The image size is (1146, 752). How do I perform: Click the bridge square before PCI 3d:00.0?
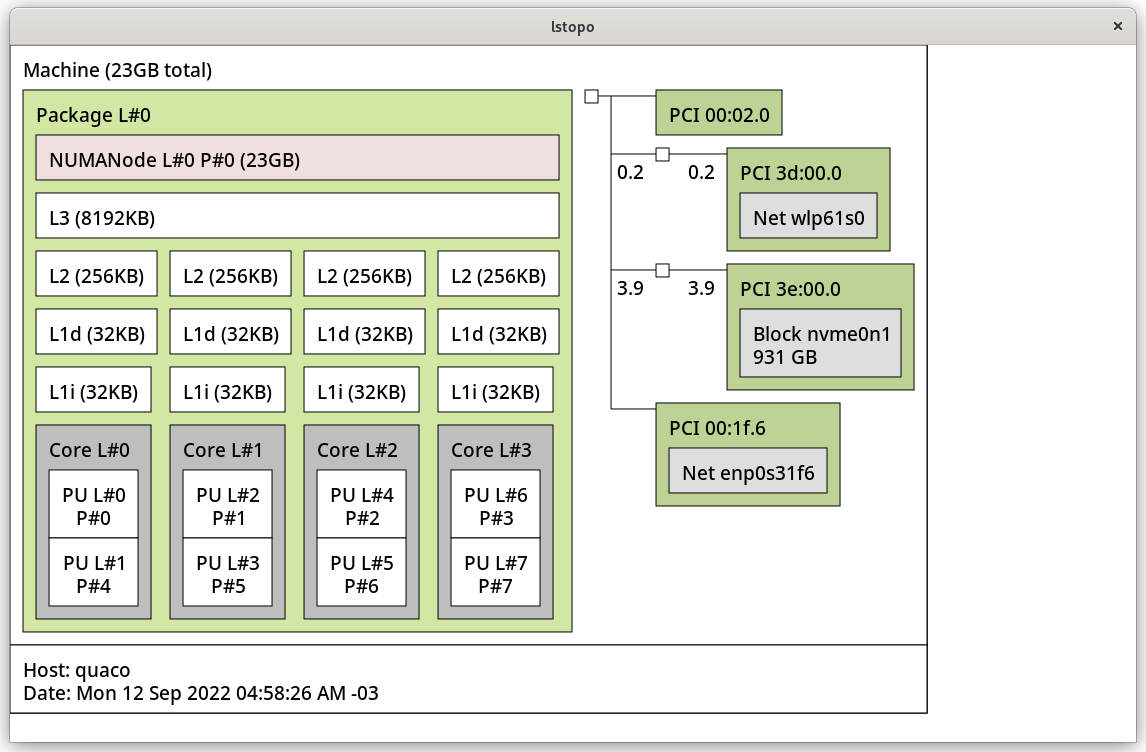click(x=662, y=154)
